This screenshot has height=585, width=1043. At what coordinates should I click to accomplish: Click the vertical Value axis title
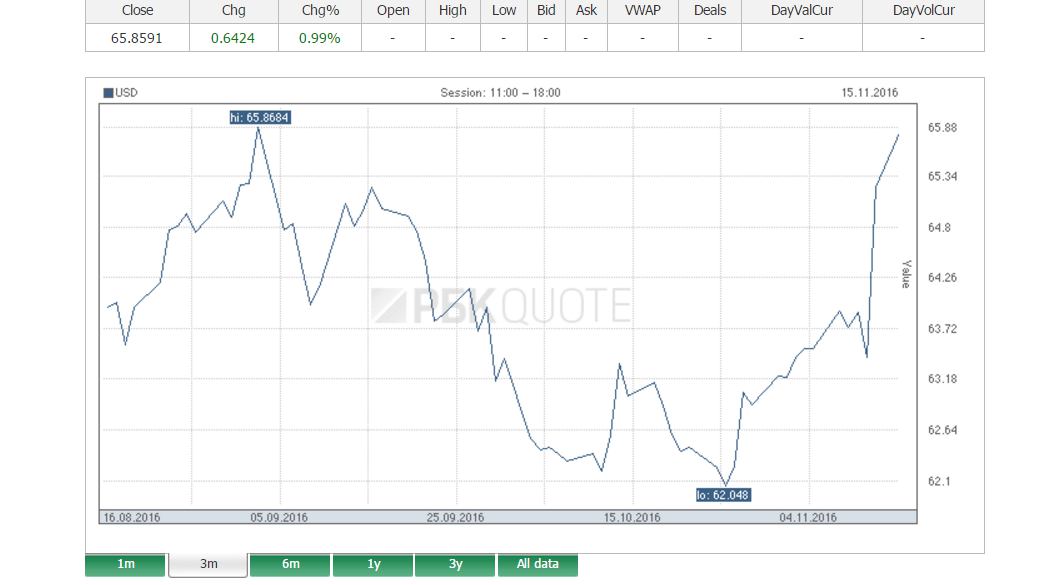click(x=906, y=274)
